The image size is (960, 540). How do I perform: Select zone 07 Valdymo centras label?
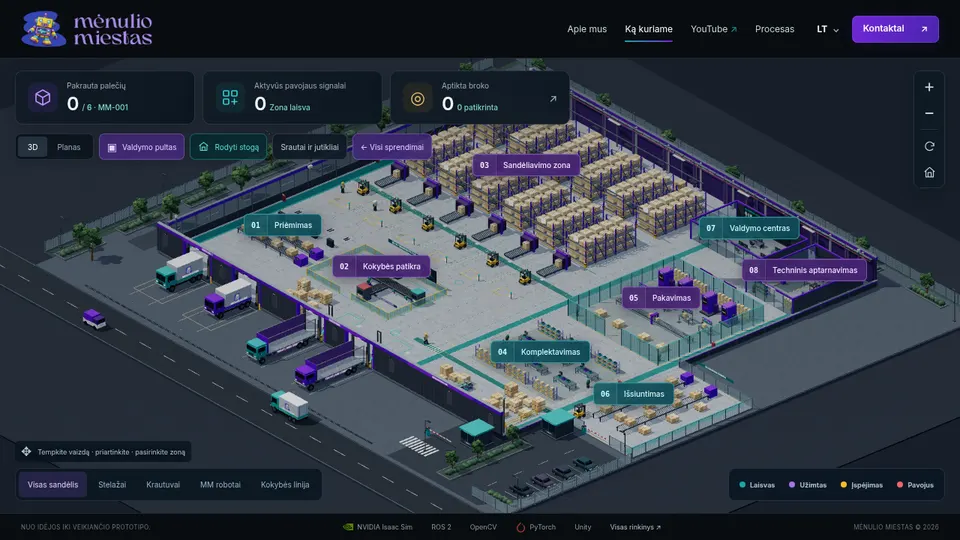point(749,228)
